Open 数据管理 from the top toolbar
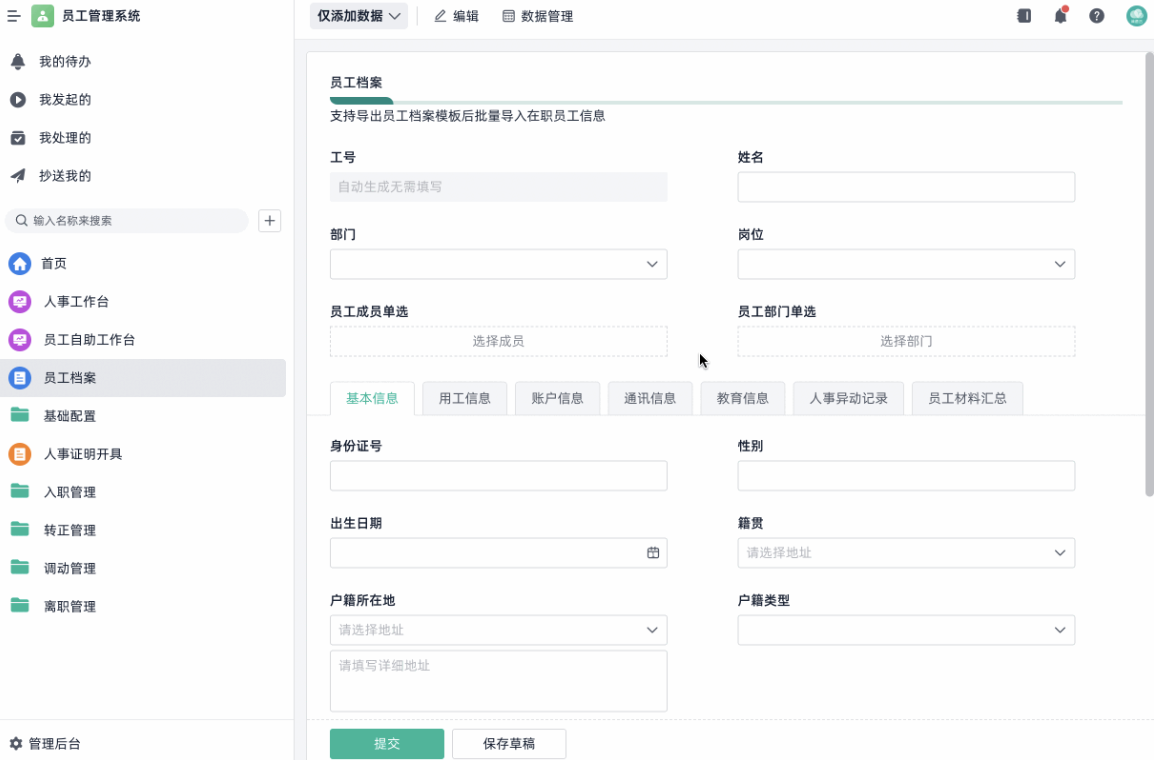 coord(537,15)
